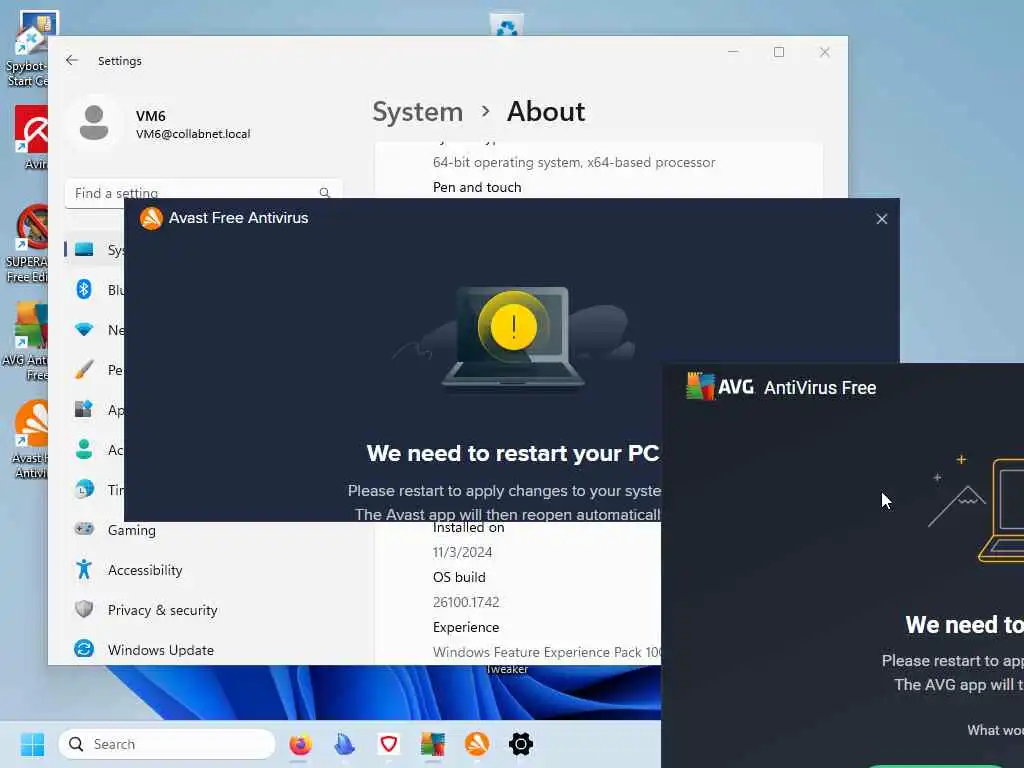The width and height of the screenshot is (1024, 768).
Task: Open the Network category icon in Settings
Action: tap(84, 330)
